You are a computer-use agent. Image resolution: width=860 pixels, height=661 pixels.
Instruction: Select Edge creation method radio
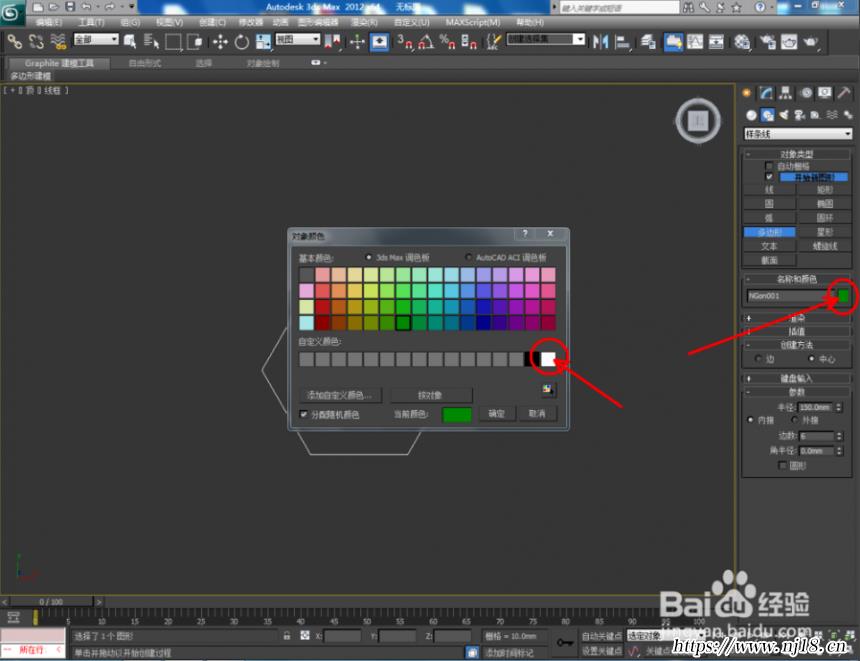pos(757,358)
